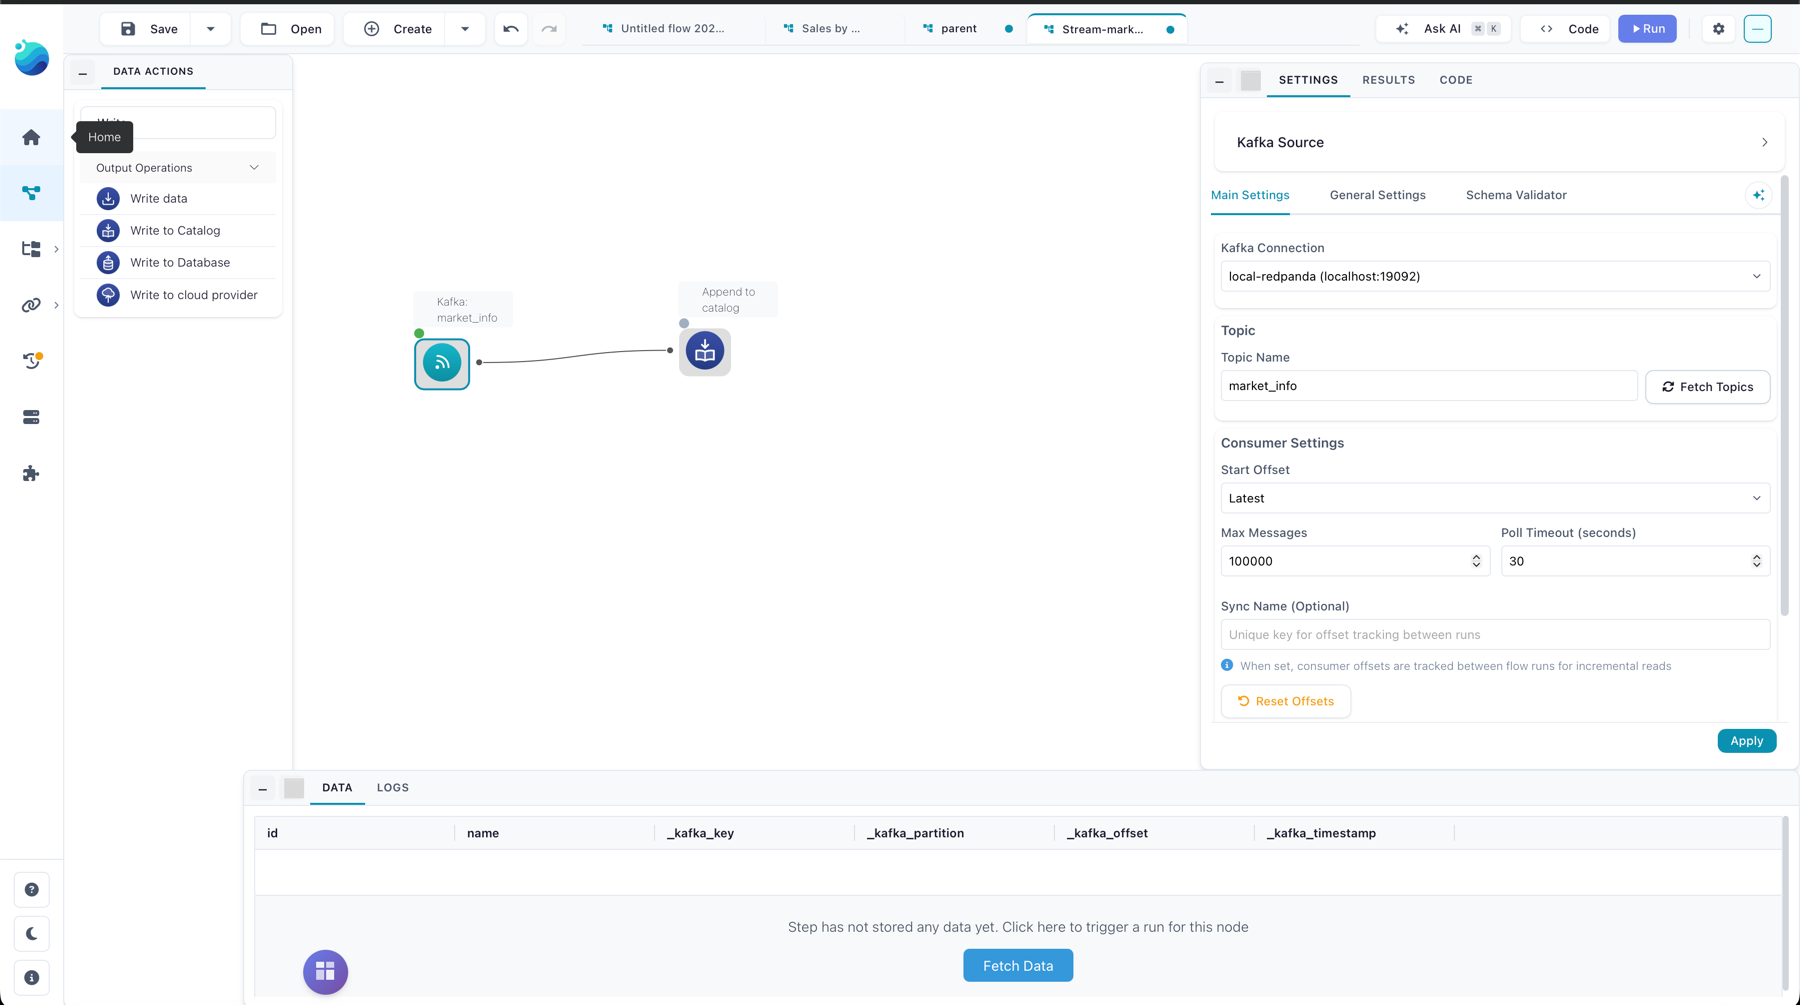
Task: Click Fetch Topics button
Action: tap(1707, 387)
